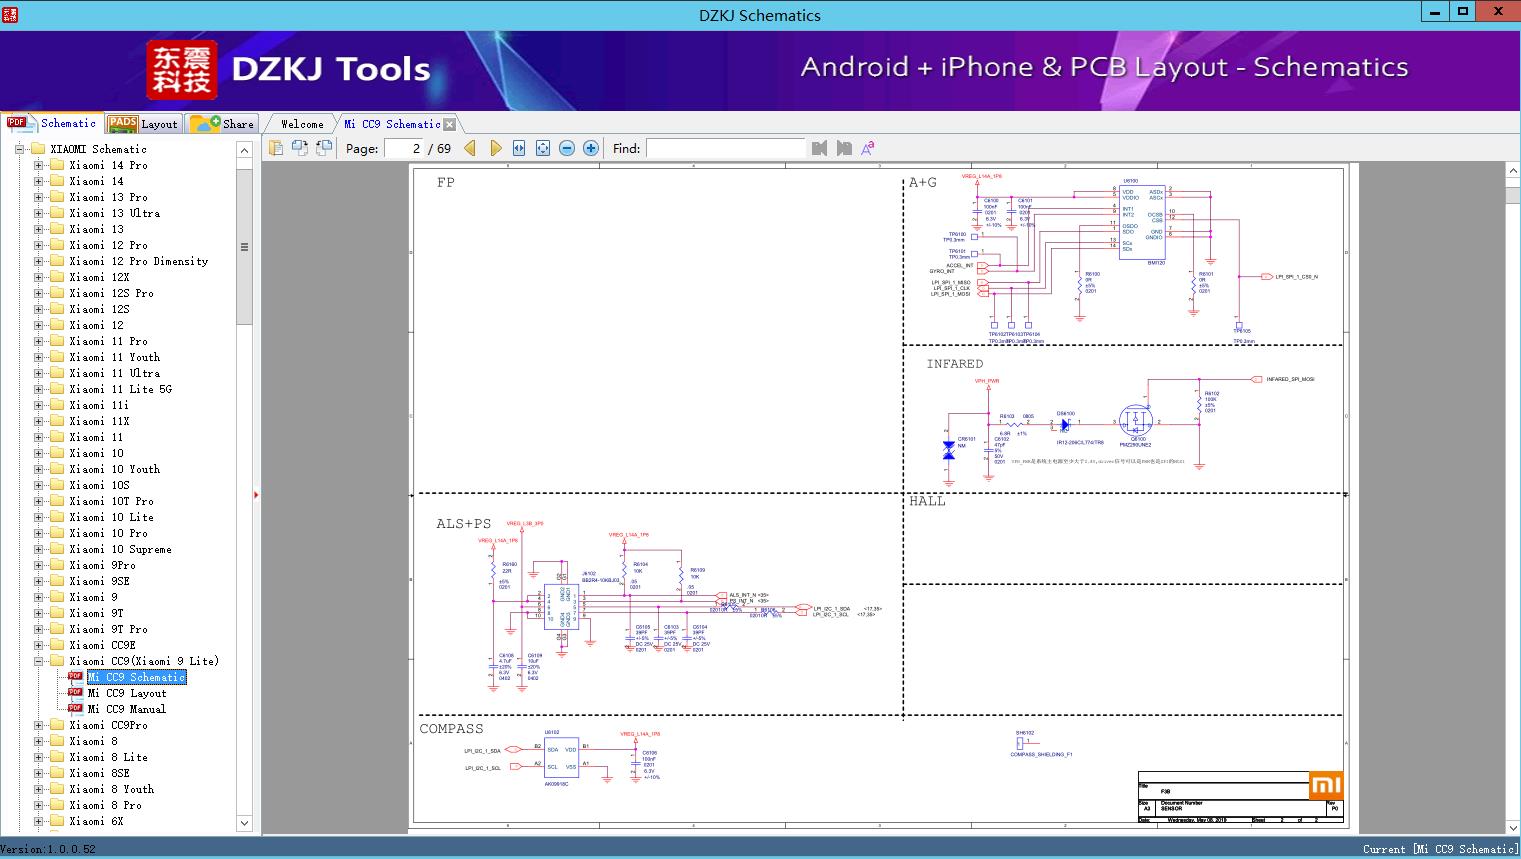Click "Current [Mi CC9 Schematic]" status text

coord(1440,849)
